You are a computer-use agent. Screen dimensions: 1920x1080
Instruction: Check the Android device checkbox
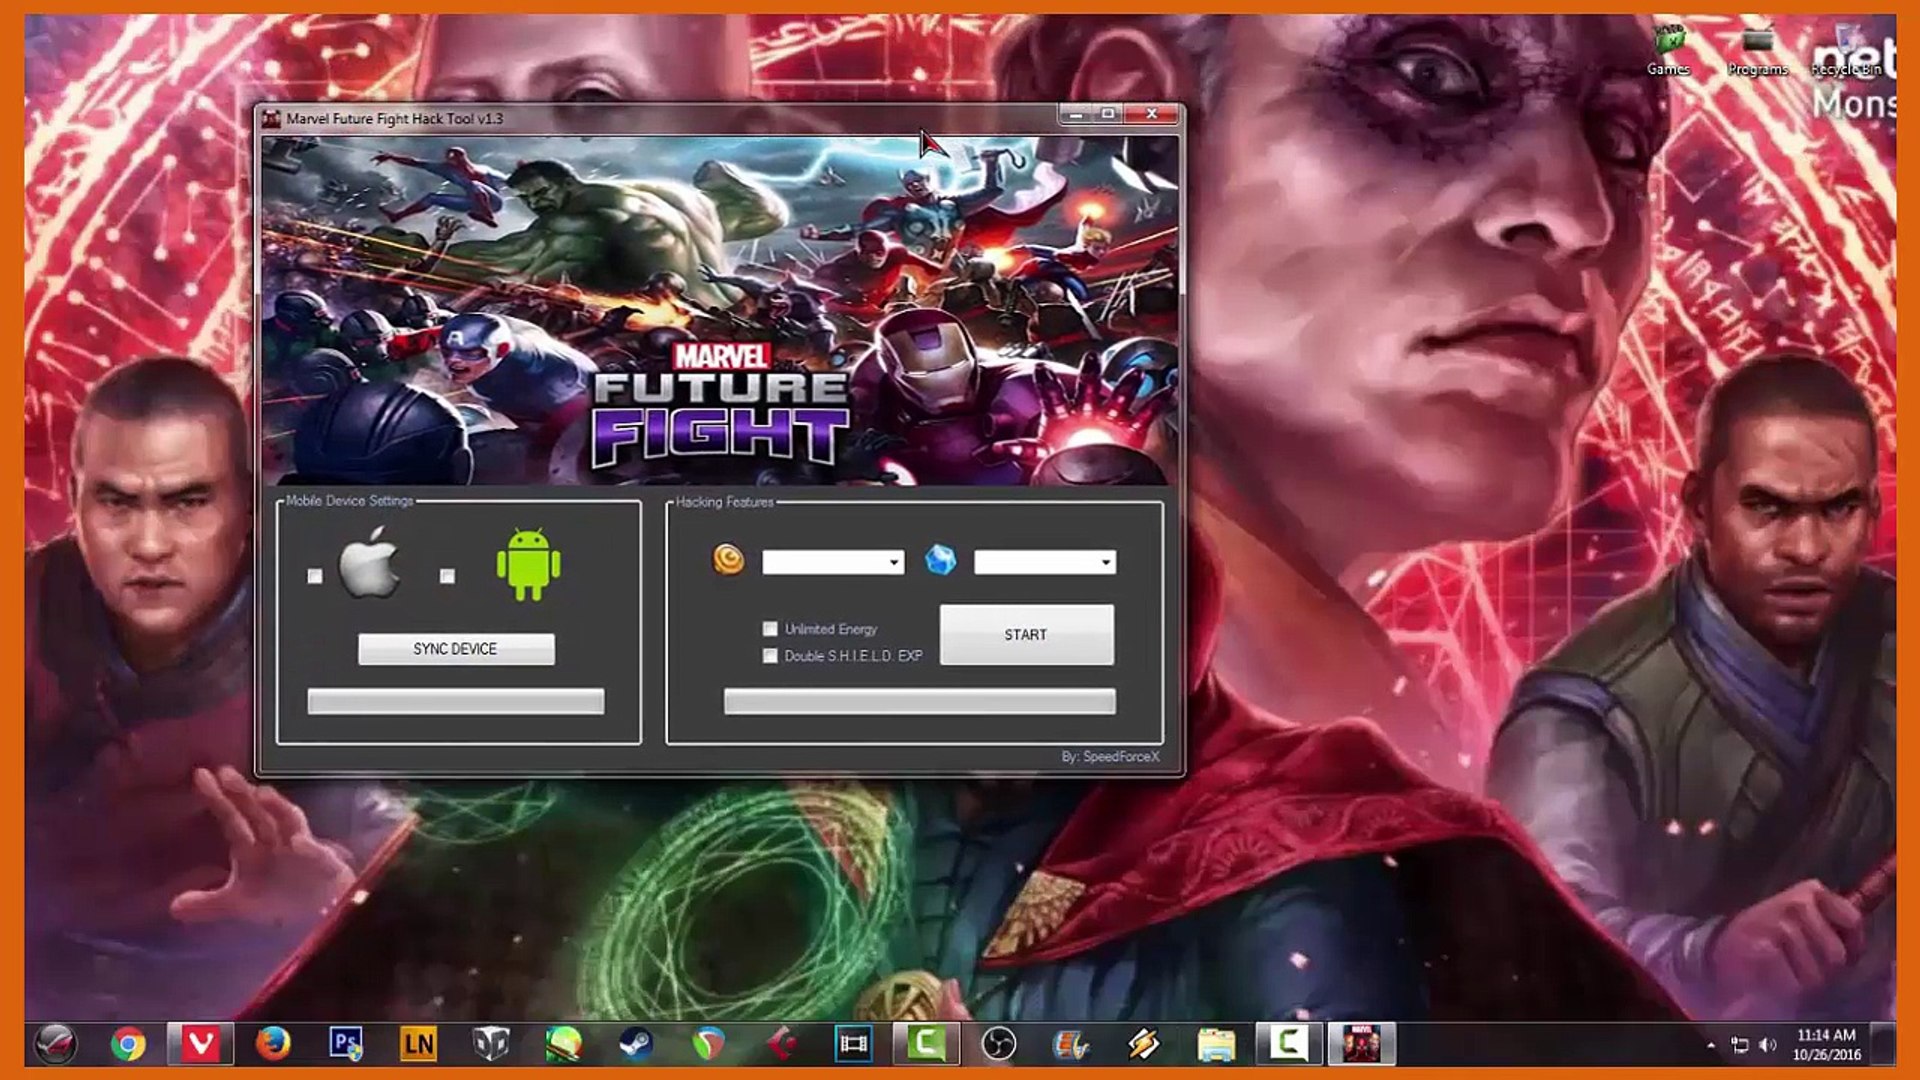447,576
